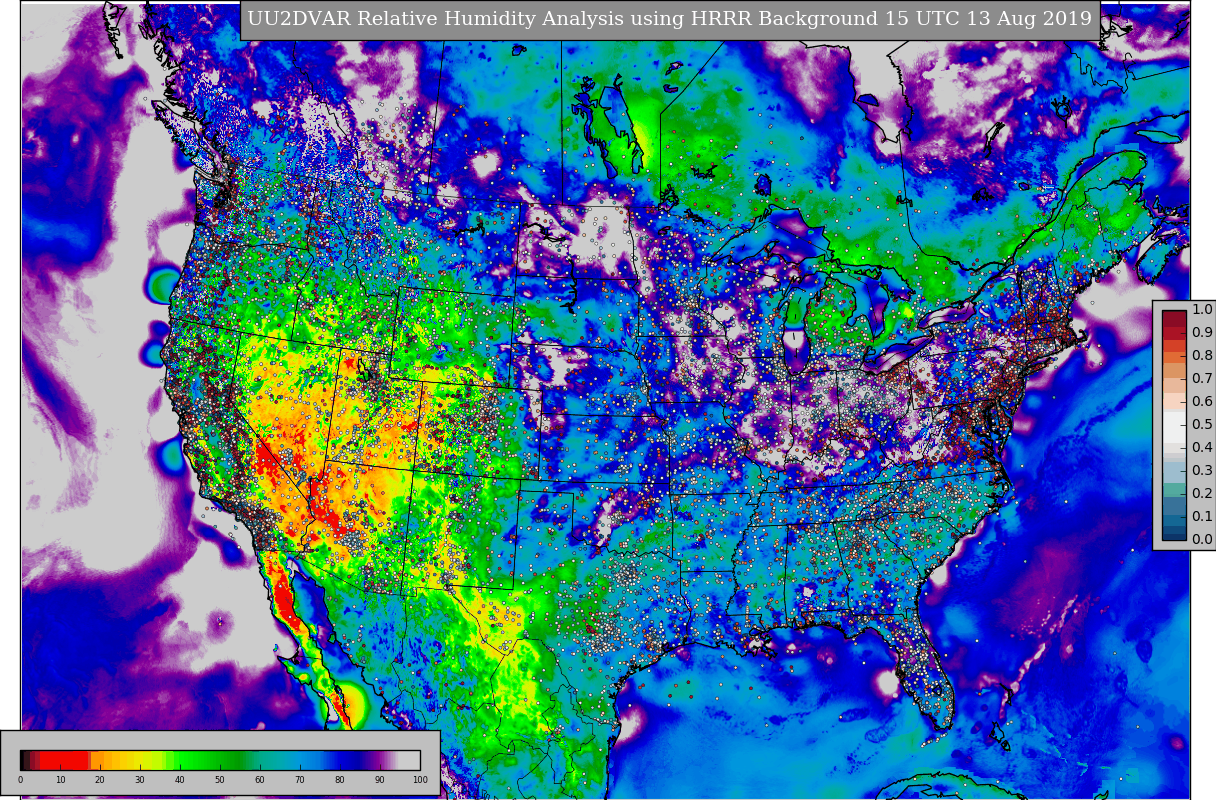
Task: Pick the white middle swatch of right colorbar
Action: [x=1174, y=426]
